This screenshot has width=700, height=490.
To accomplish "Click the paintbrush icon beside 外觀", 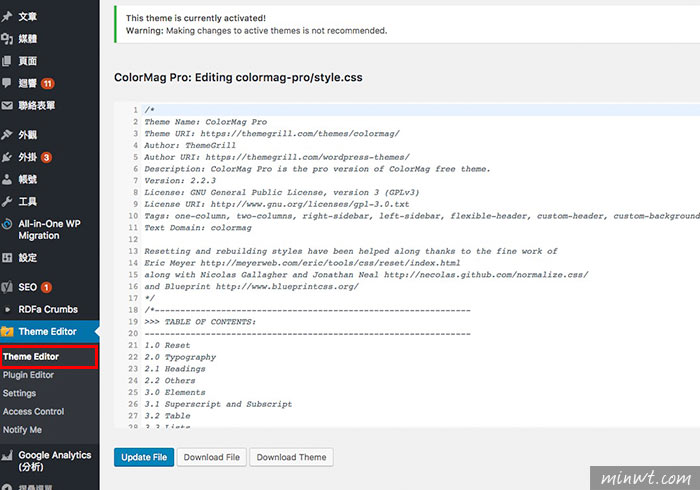I will pos(7,135).
